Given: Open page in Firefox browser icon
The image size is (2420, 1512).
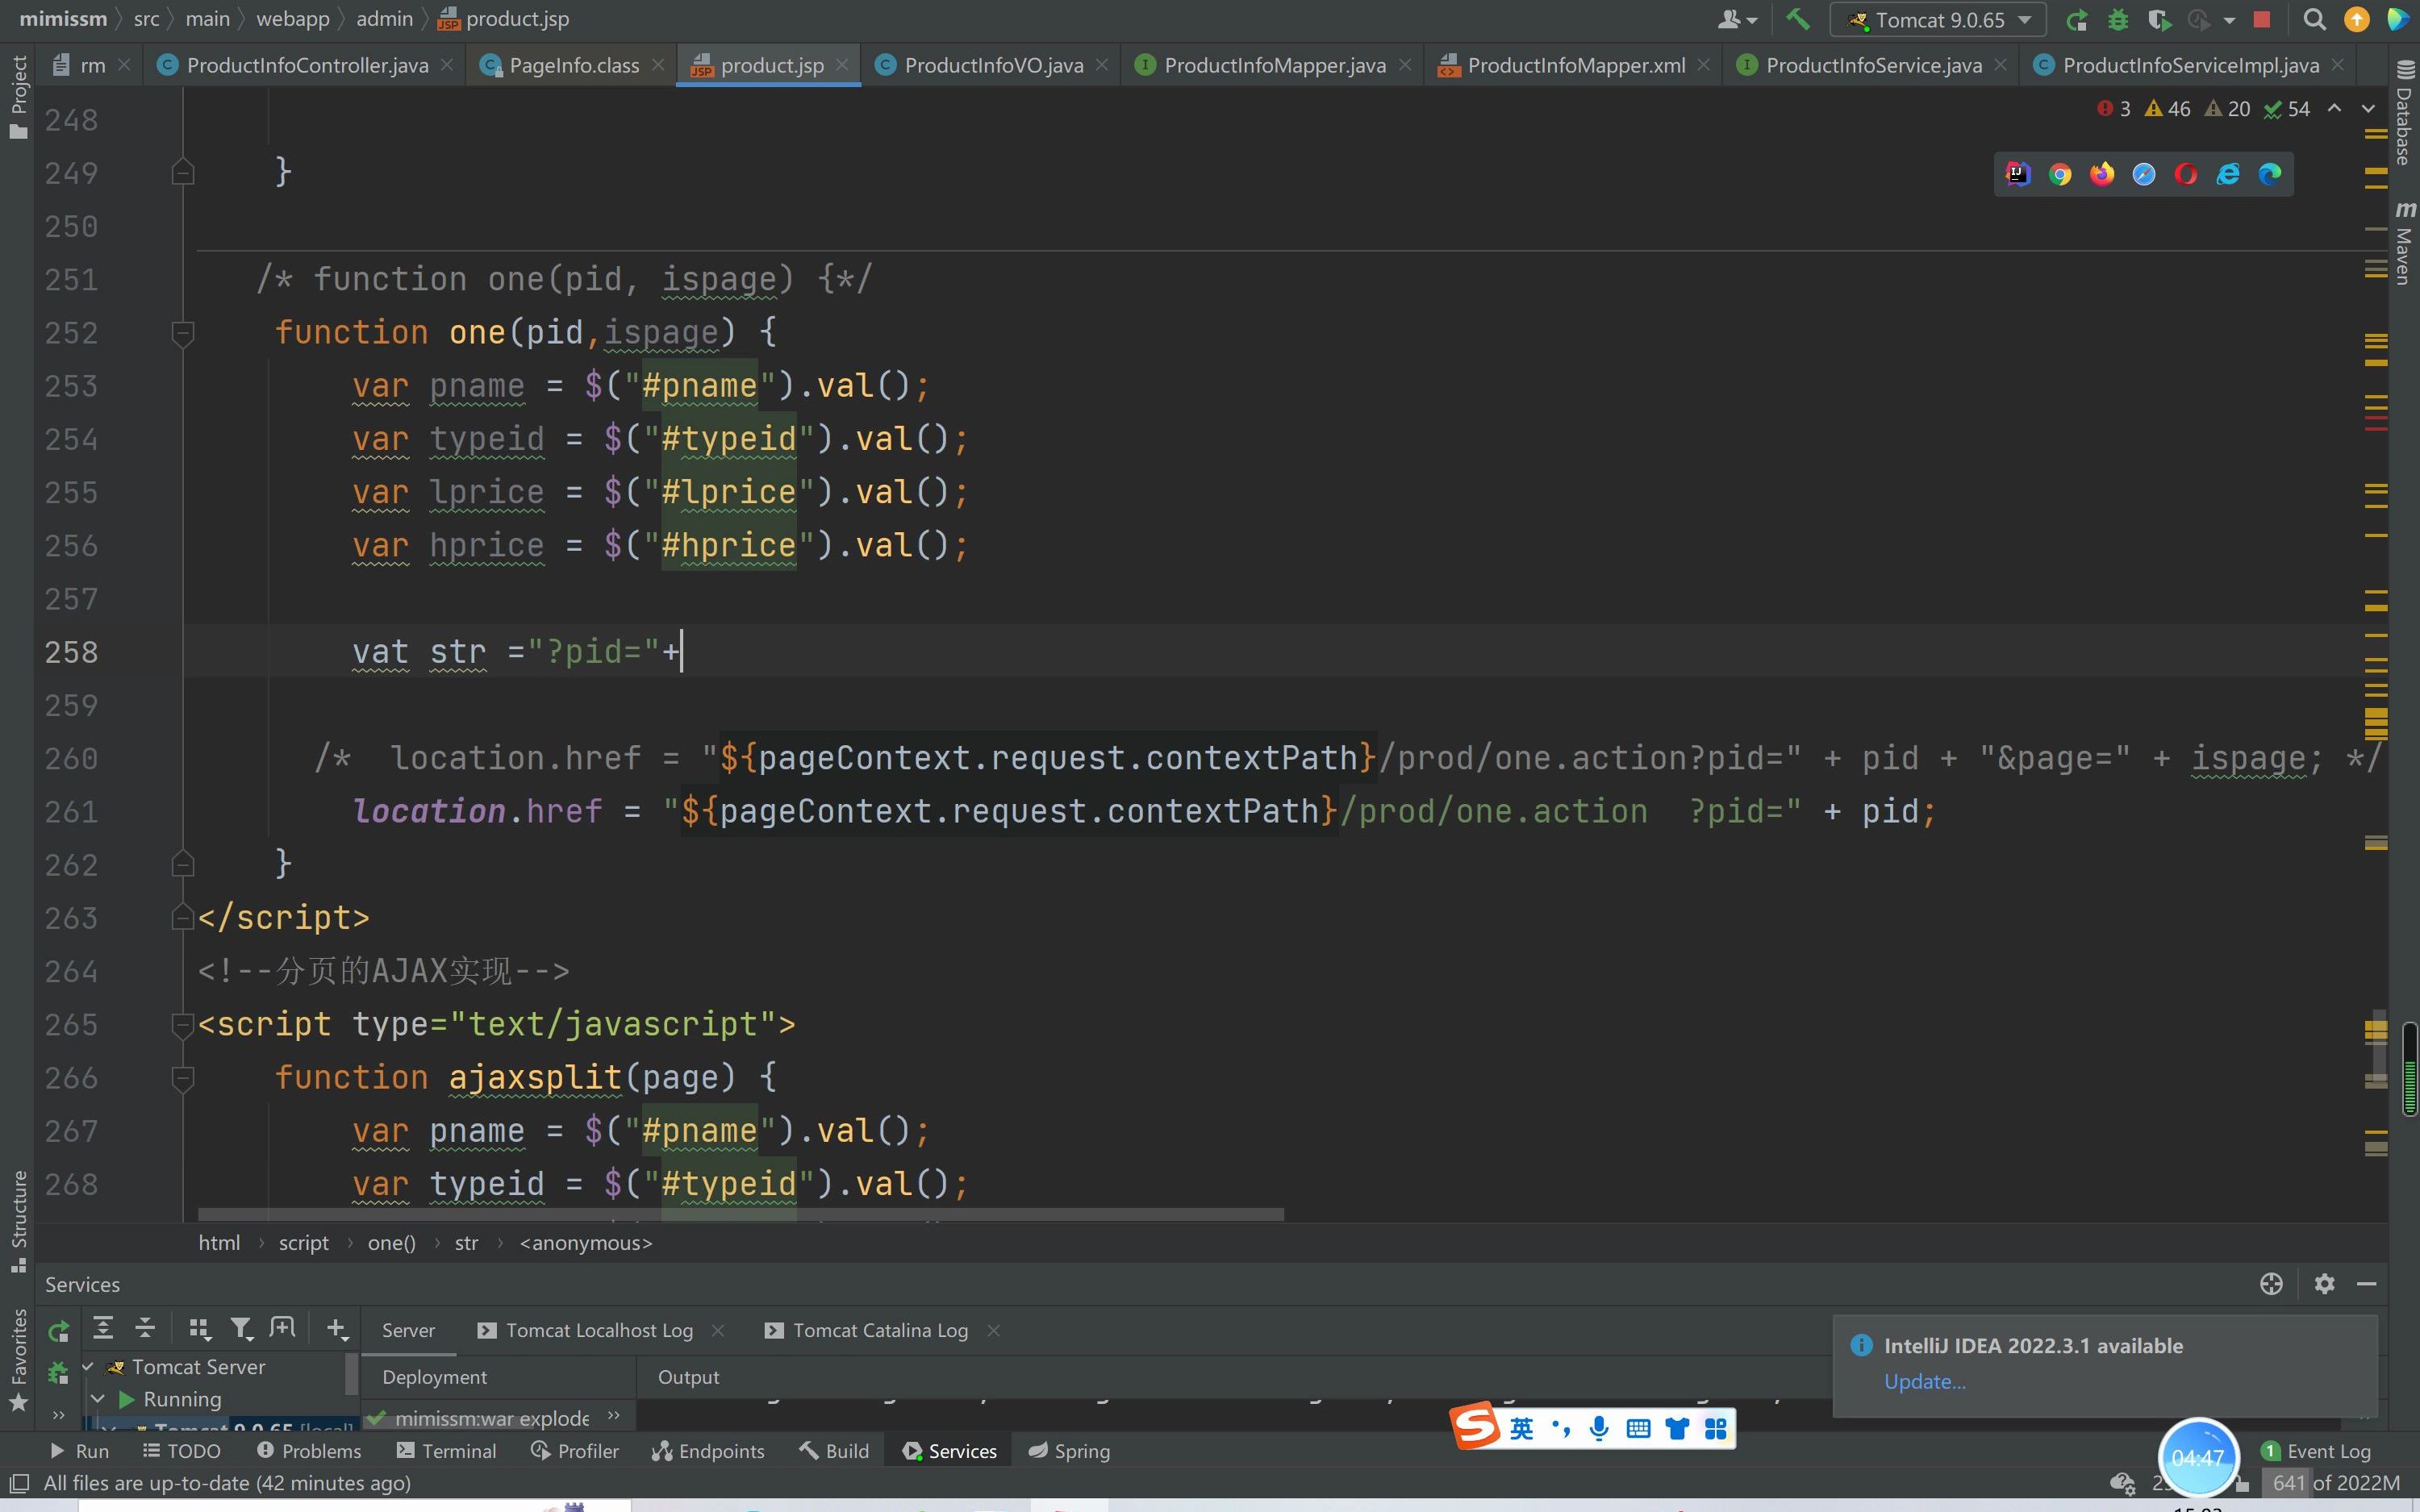Looking at the screenshot, I should click(x=2102, y=174).
